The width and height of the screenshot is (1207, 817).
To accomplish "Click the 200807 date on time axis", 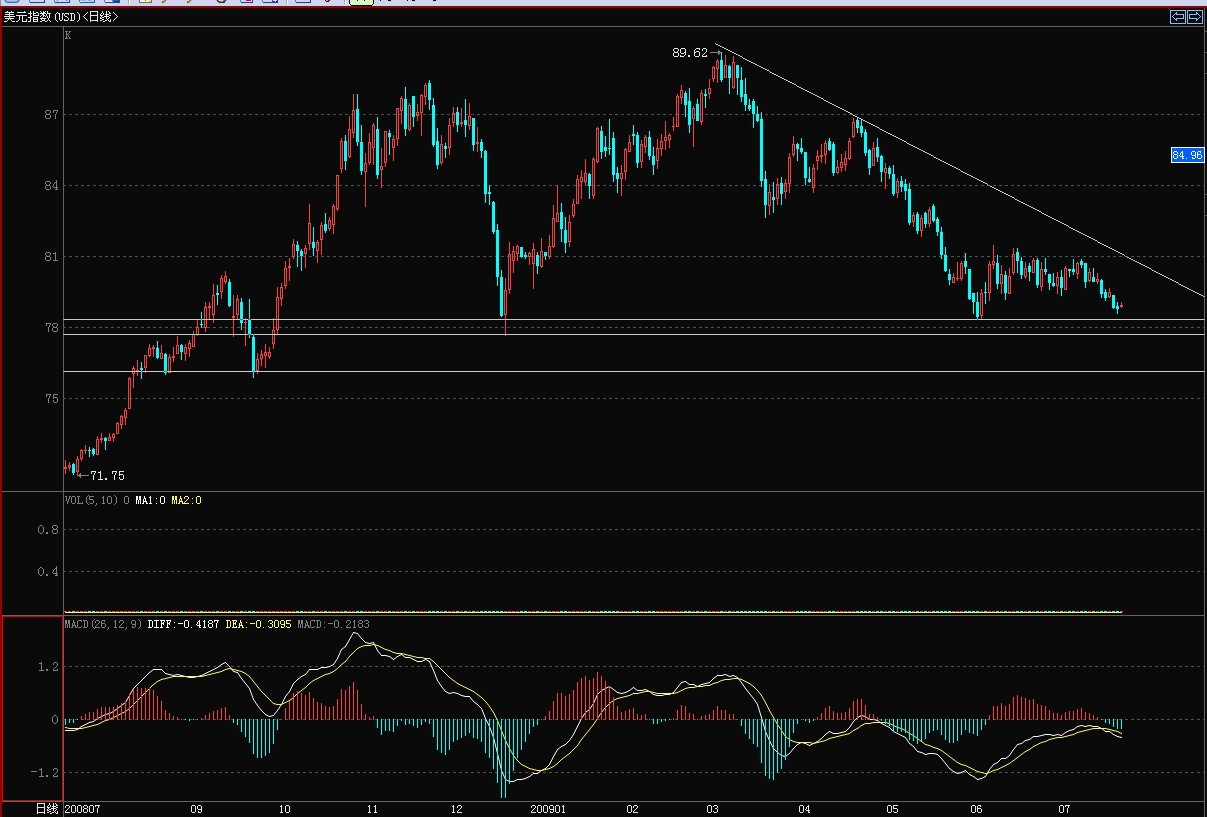I will 82,809.
